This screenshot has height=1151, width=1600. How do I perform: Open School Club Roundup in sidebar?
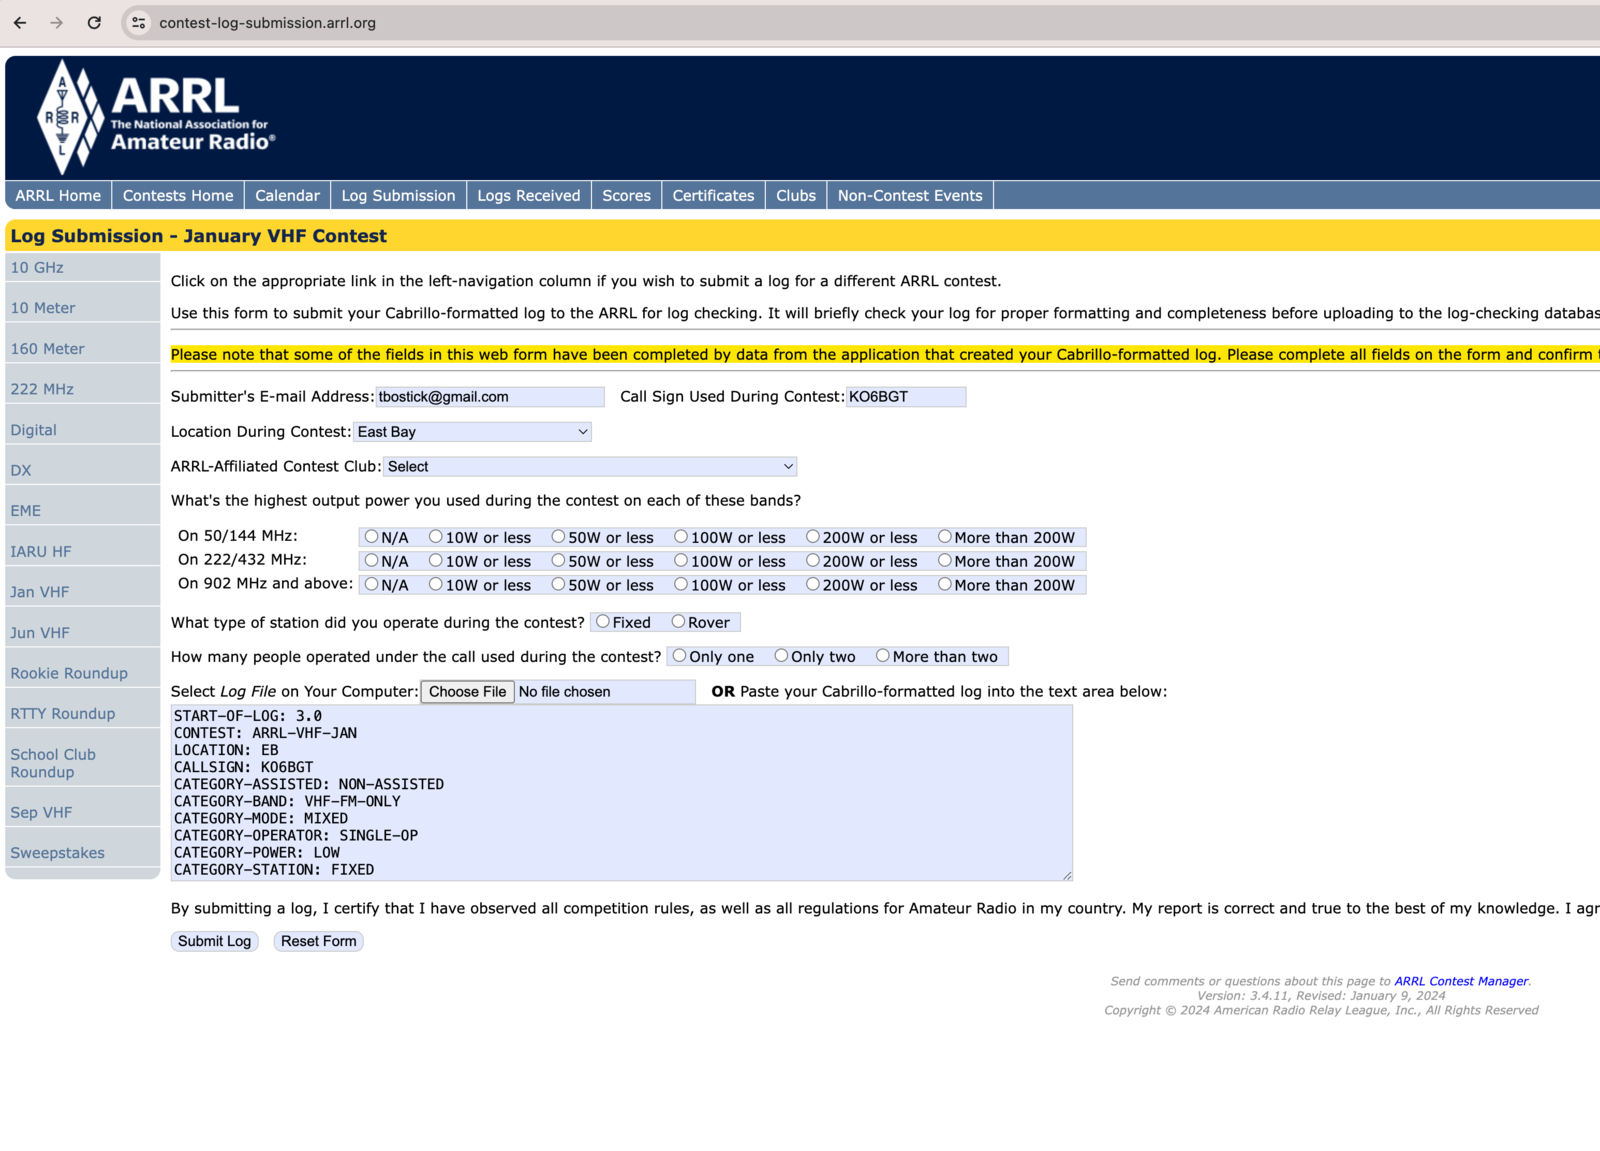[53, 763]
